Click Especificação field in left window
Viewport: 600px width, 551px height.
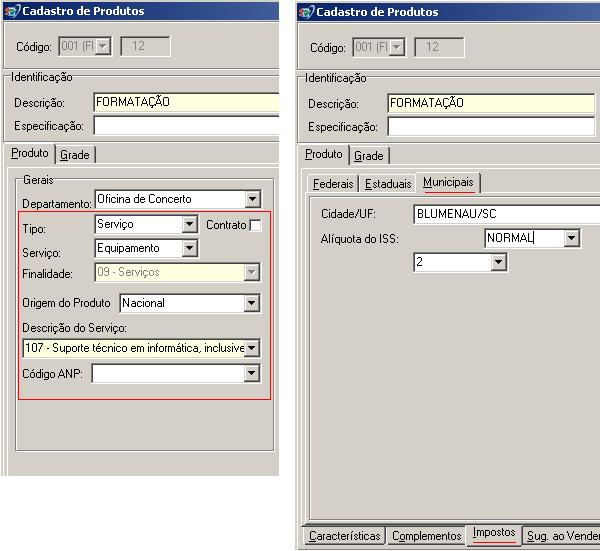click(x=186, y=126)
